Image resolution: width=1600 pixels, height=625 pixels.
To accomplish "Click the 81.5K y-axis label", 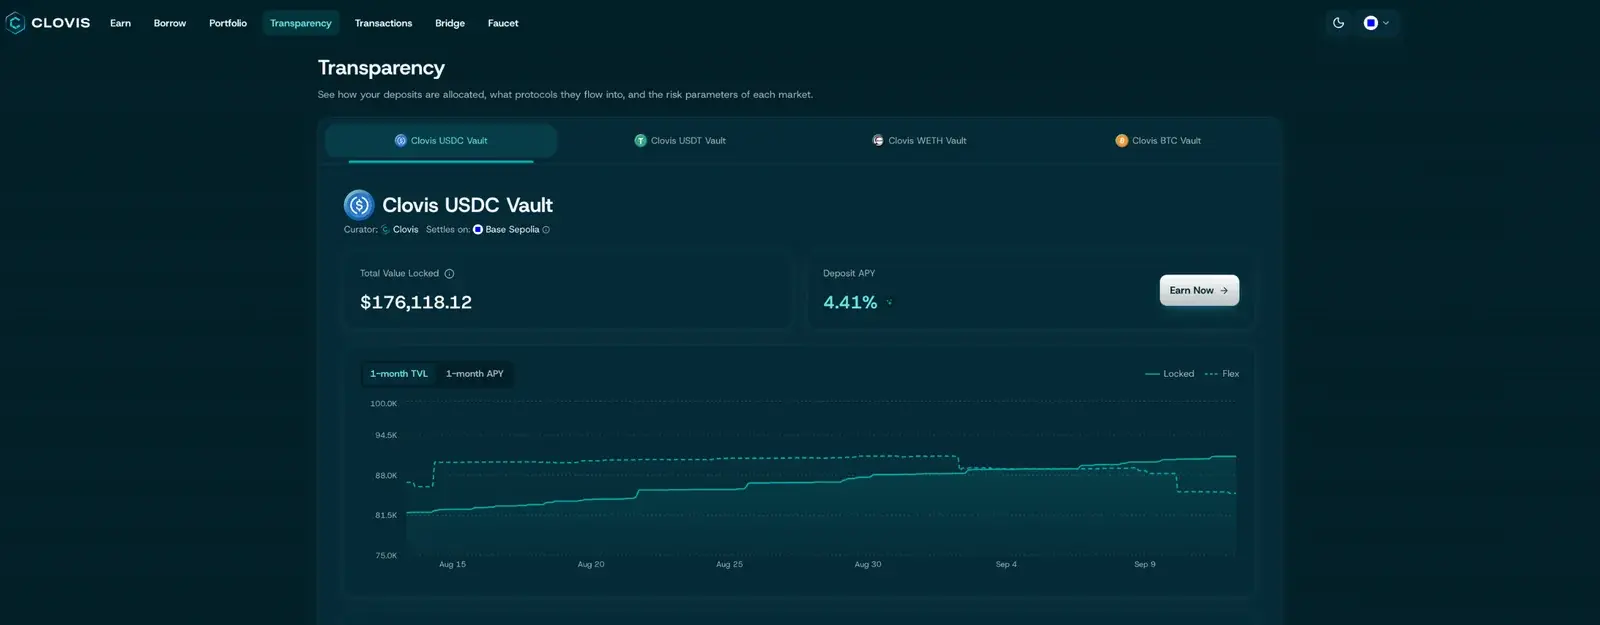I will click(x=386, y=516).
